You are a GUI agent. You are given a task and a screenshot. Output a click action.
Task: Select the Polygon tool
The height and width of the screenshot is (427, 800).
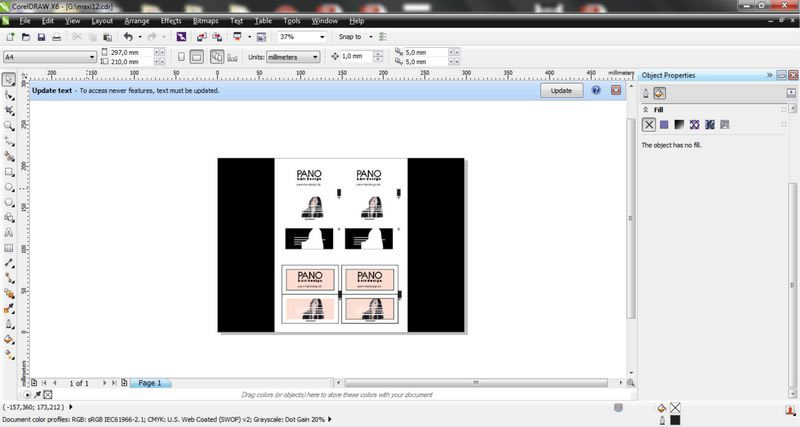[9, 203]
